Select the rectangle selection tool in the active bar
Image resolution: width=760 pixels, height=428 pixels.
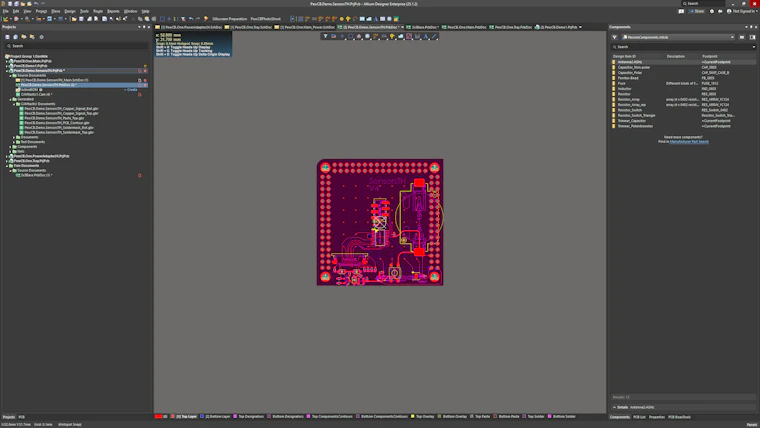(350, 36)
